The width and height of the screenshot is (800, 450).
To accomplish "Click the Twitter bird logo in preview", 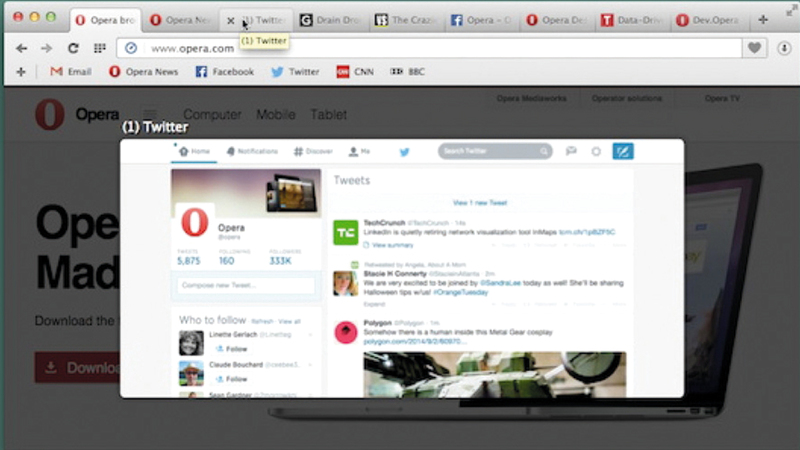I will (405, 152).
